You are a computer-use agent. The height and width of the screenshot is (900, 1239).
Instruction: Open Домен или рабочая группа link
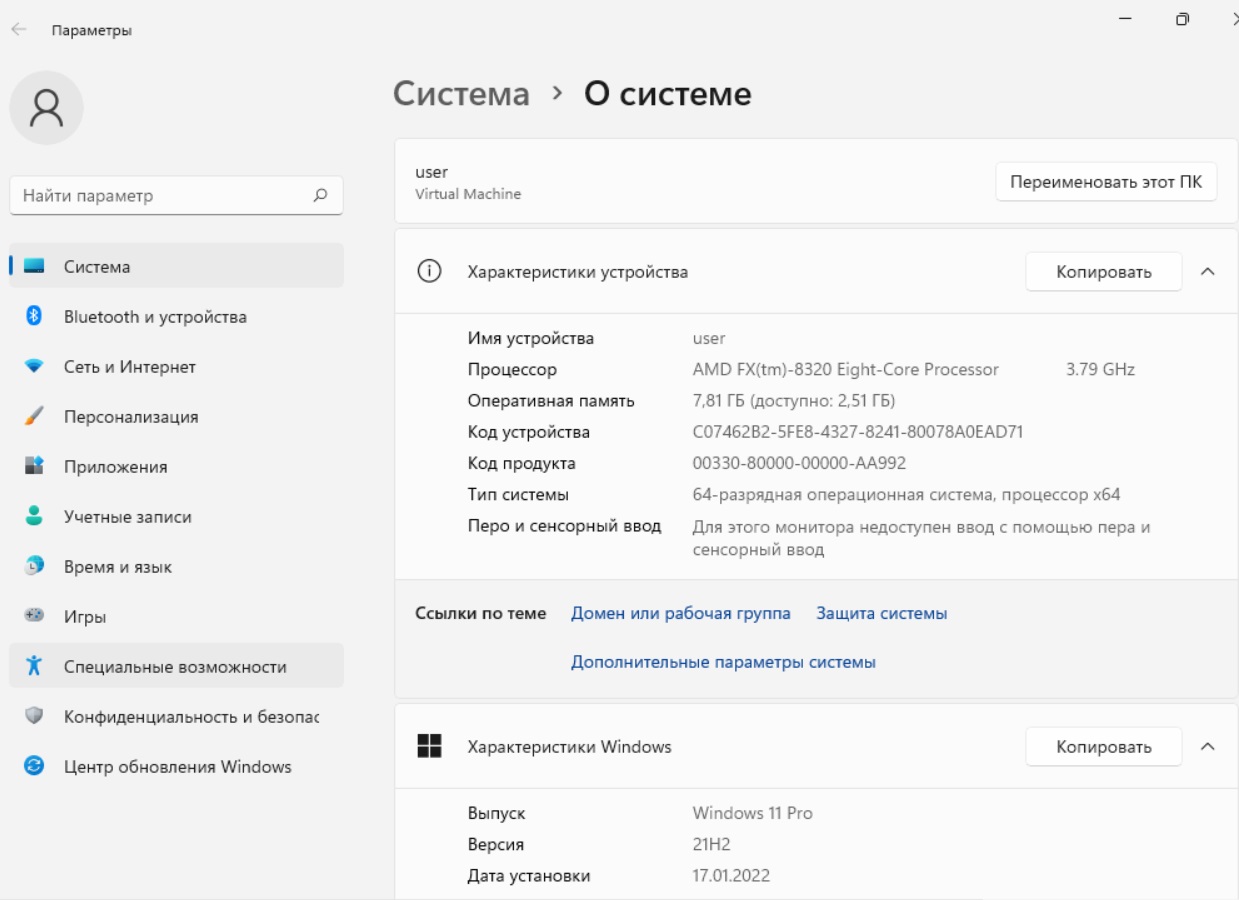click(681, 613)
